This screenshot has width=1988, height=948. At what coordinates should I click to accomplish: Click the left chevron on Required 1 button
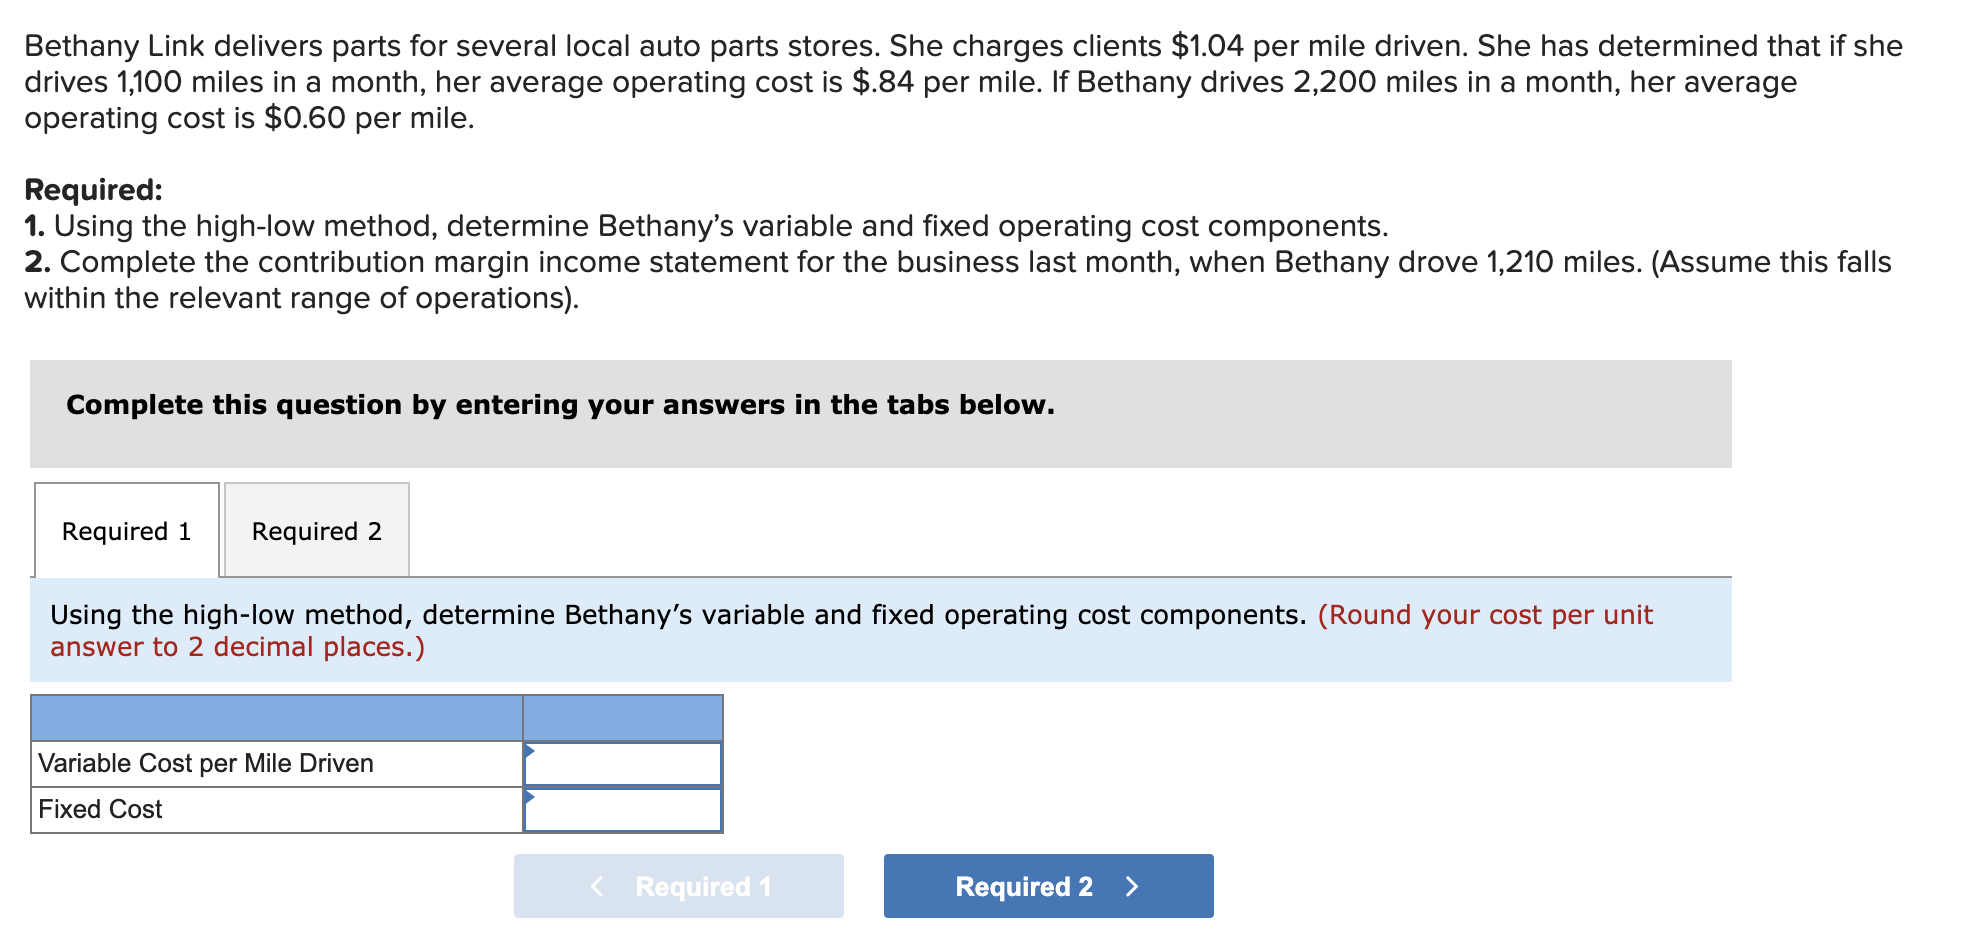[x=597, y=885]
